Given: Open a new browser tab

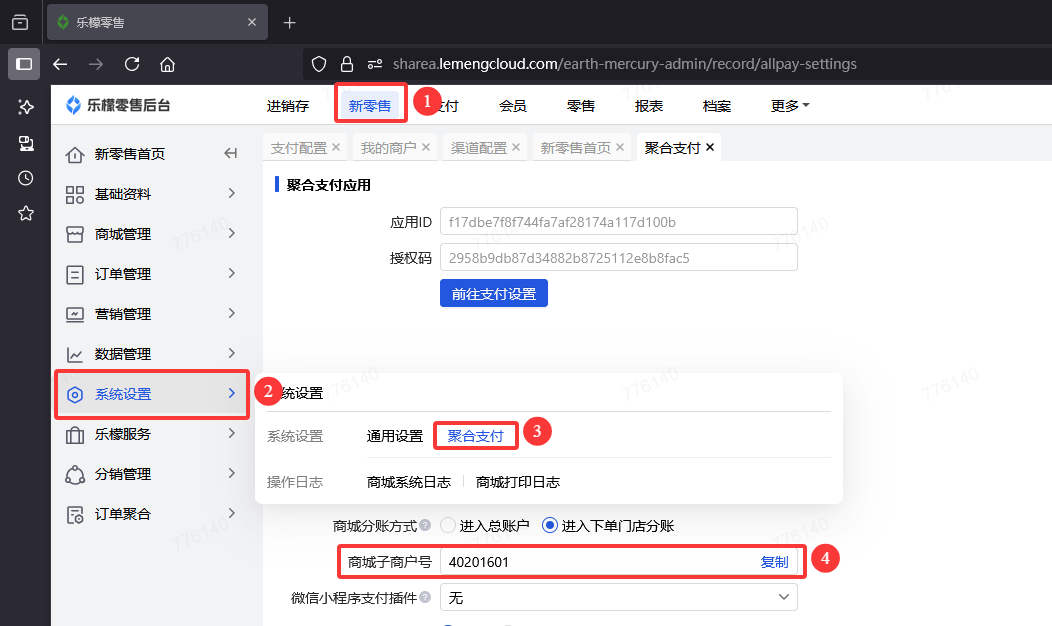Looking at the screenshot, I should pos(289,23).
